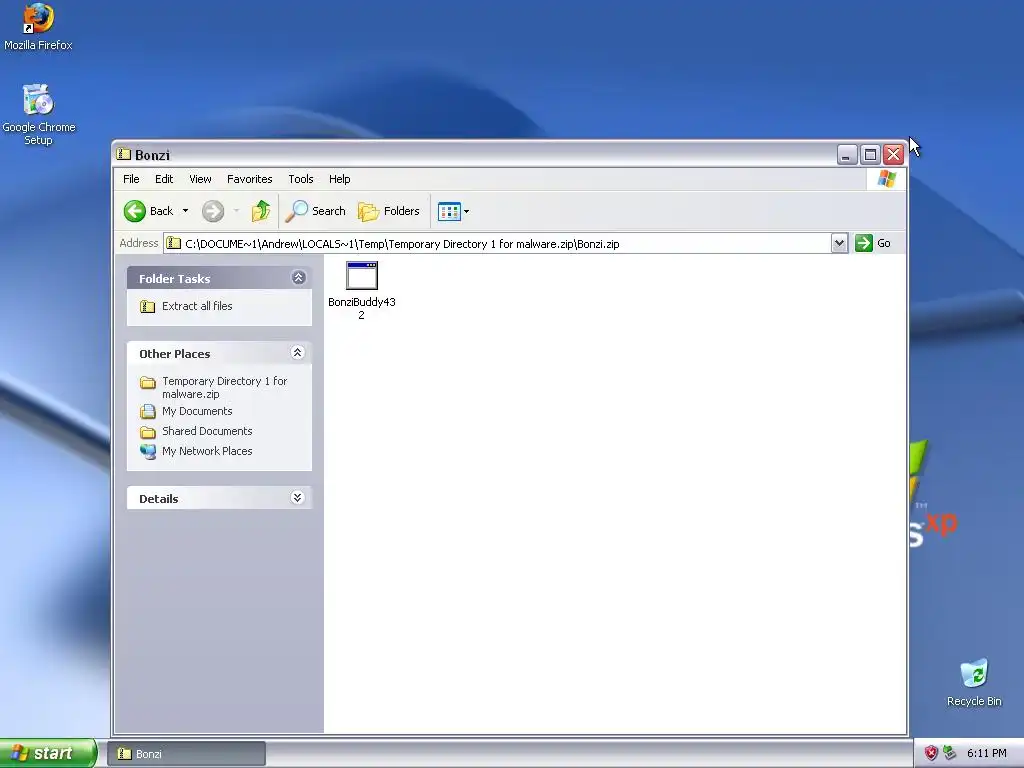Go up one folder level
This screenshot has width=1024, height=768.
(261, 211)
